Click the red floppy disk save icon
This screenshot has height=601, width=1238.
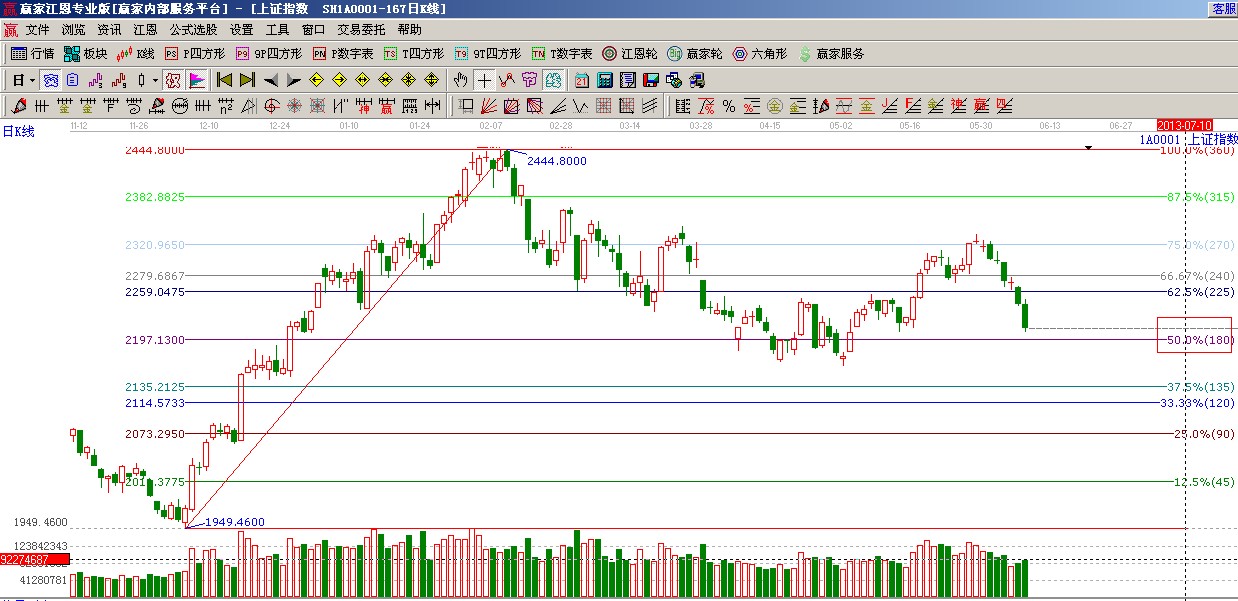[x=651, y=80]
